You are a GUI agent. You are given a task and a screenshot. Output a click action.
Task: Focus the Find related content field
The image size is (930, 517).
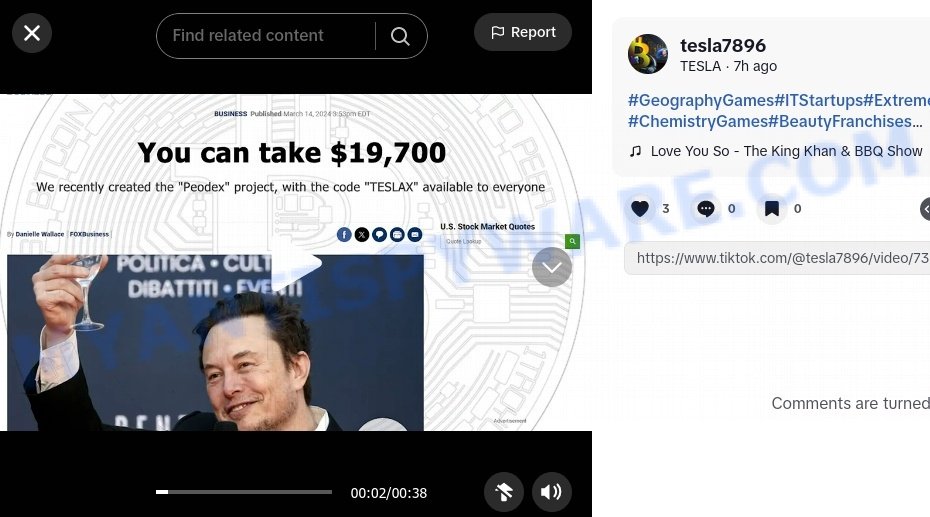tap(265, 36)
